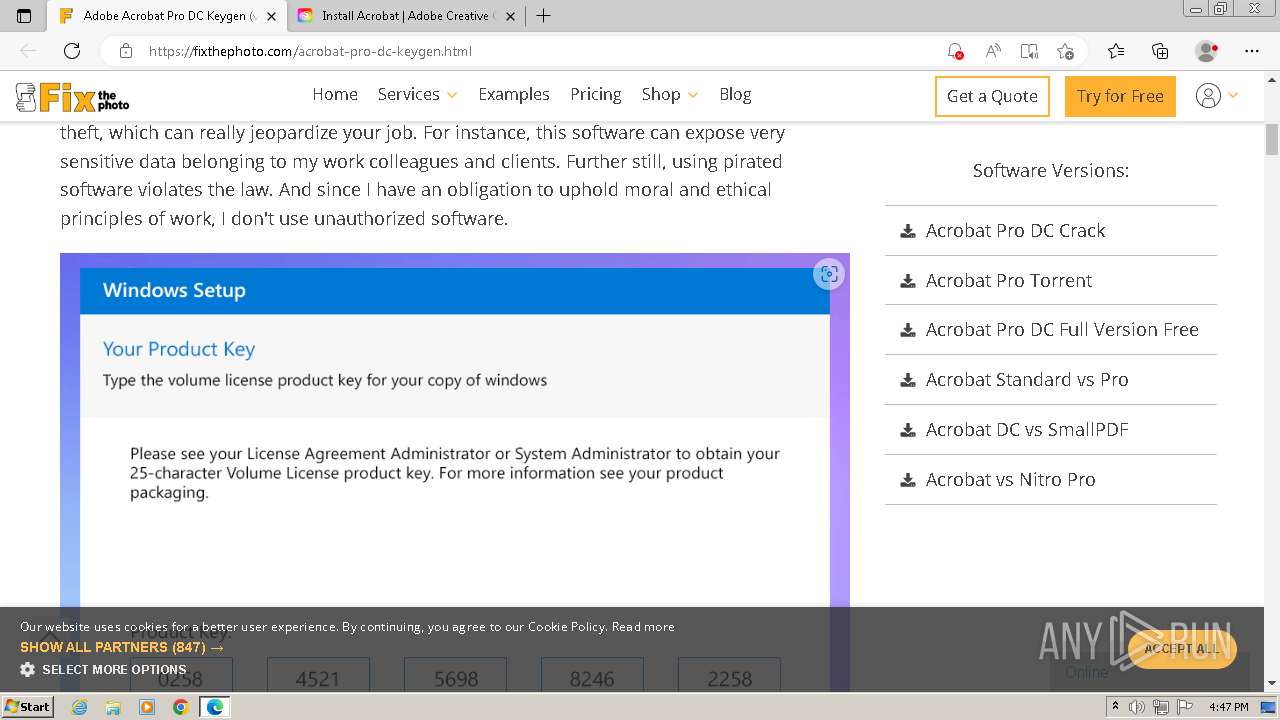This screenshot has width=1280, height=720.
Task: Expand the Services menu chevron
Action: [x=452, y=95]
